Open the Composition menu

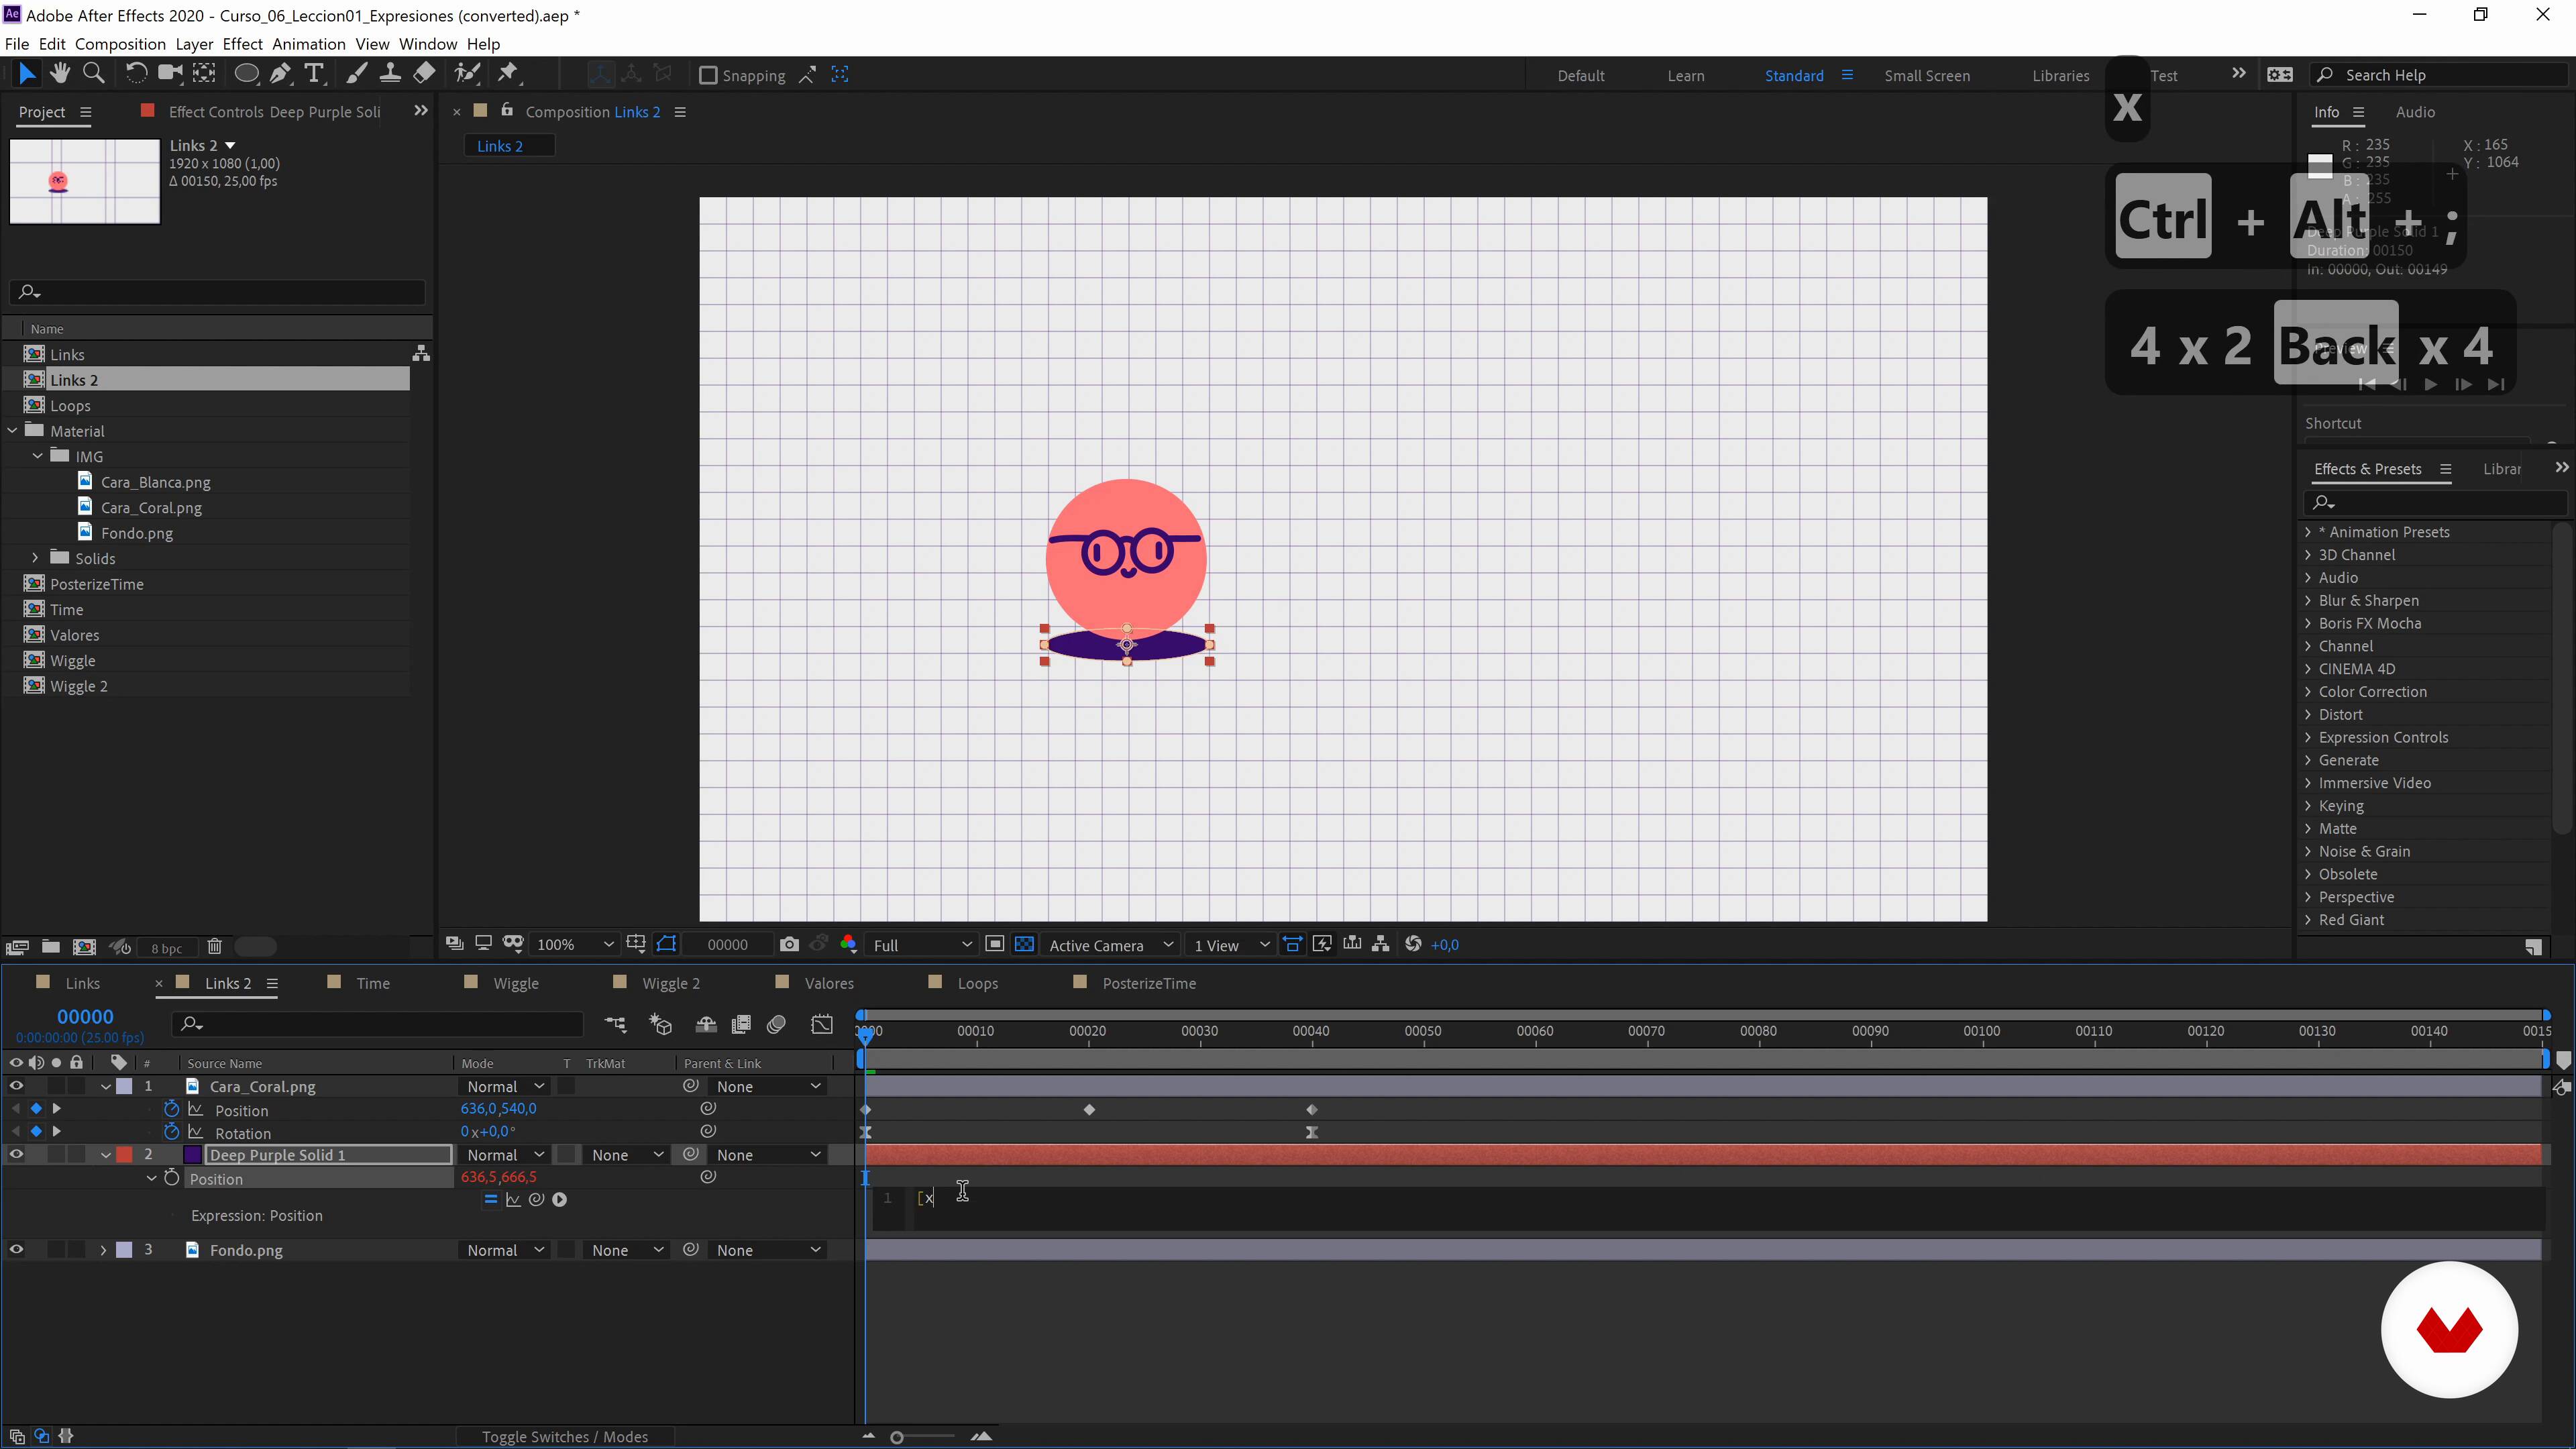tap(120, 44)
